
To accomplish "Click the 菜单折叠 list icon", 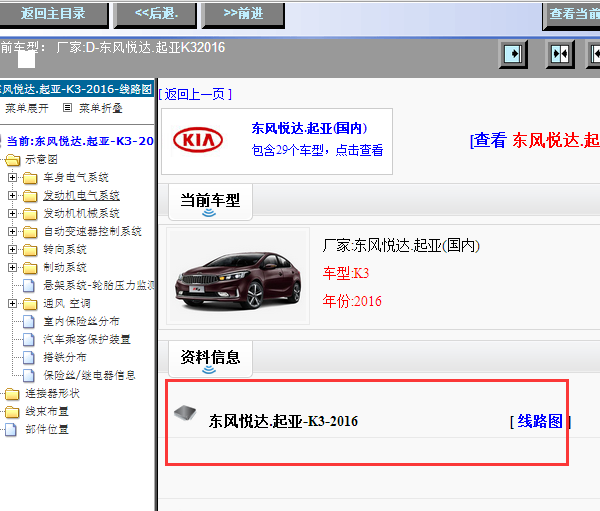I will click(67, 108).
